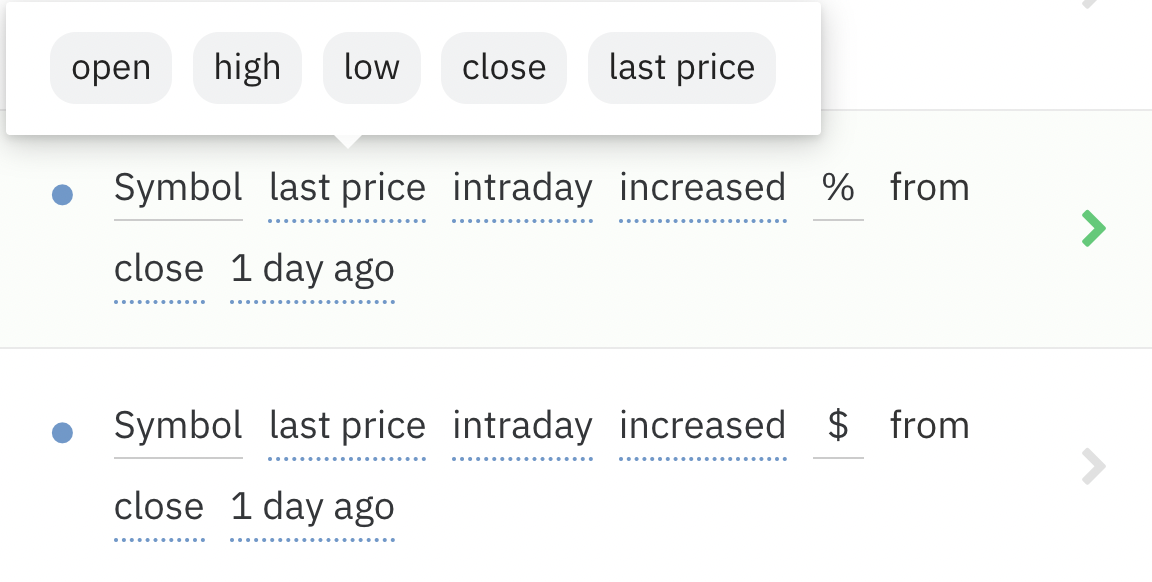Change "1 day ago" in dollar alert row

coord(312,507)
